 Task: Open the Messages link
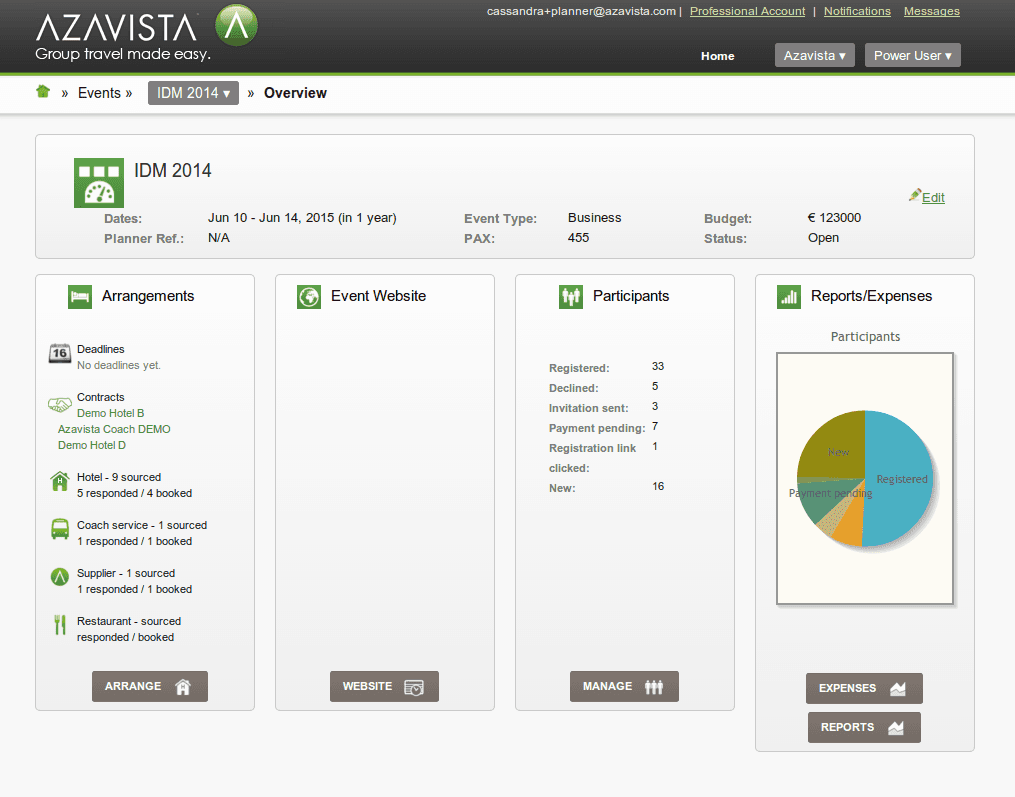[931, 11]
